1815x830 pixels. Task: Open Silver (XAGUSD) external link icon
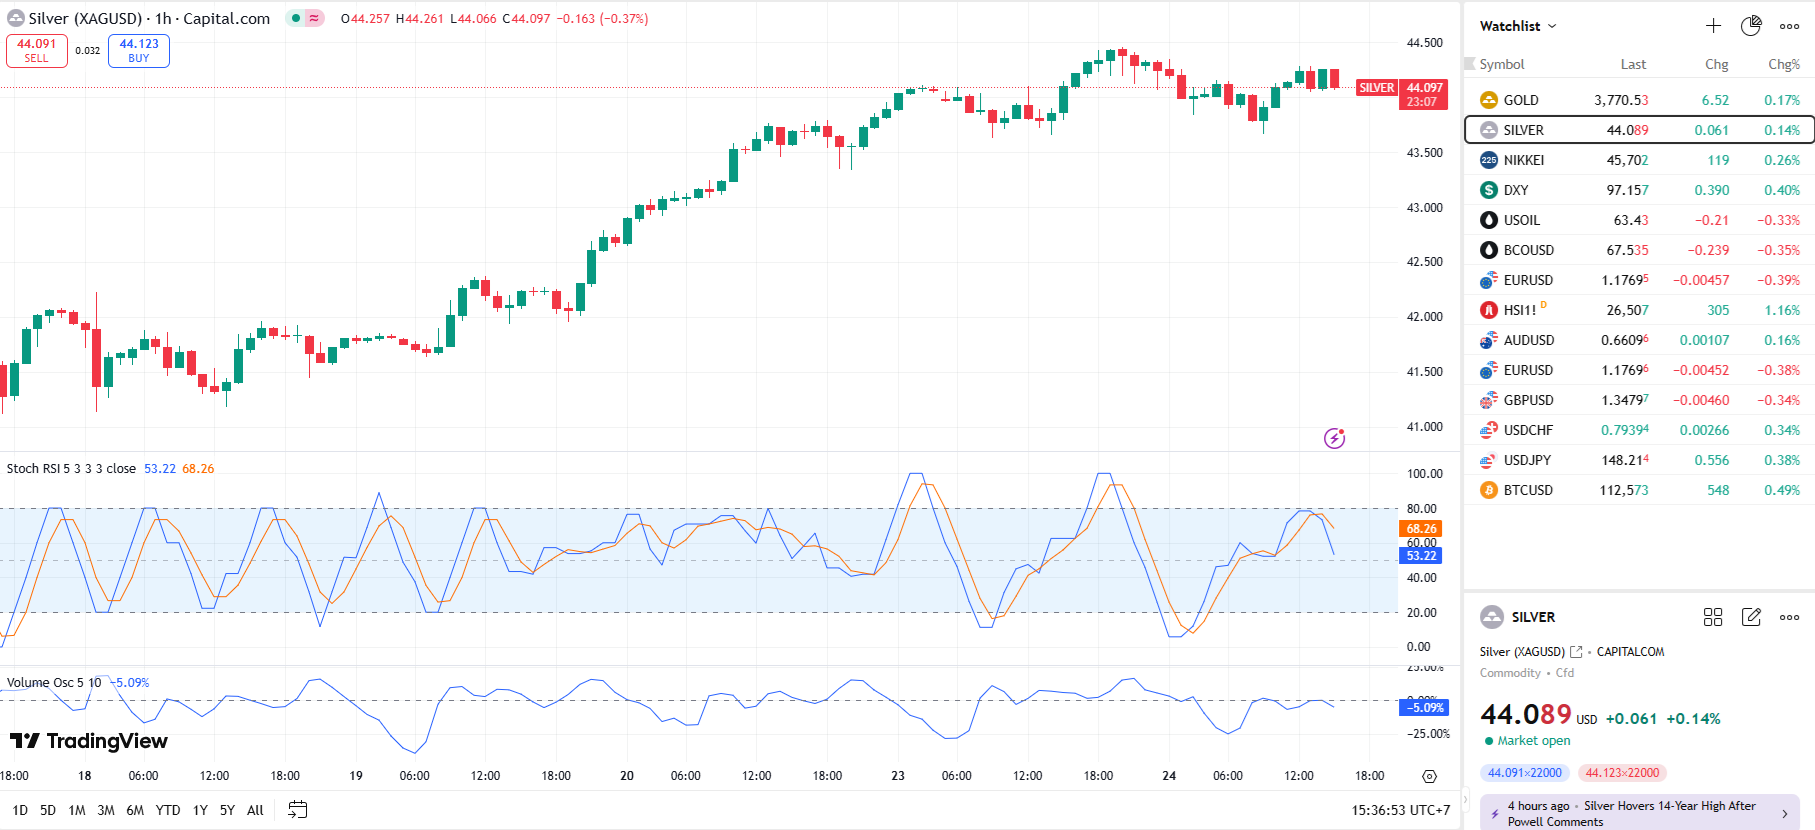[1576, 652]
